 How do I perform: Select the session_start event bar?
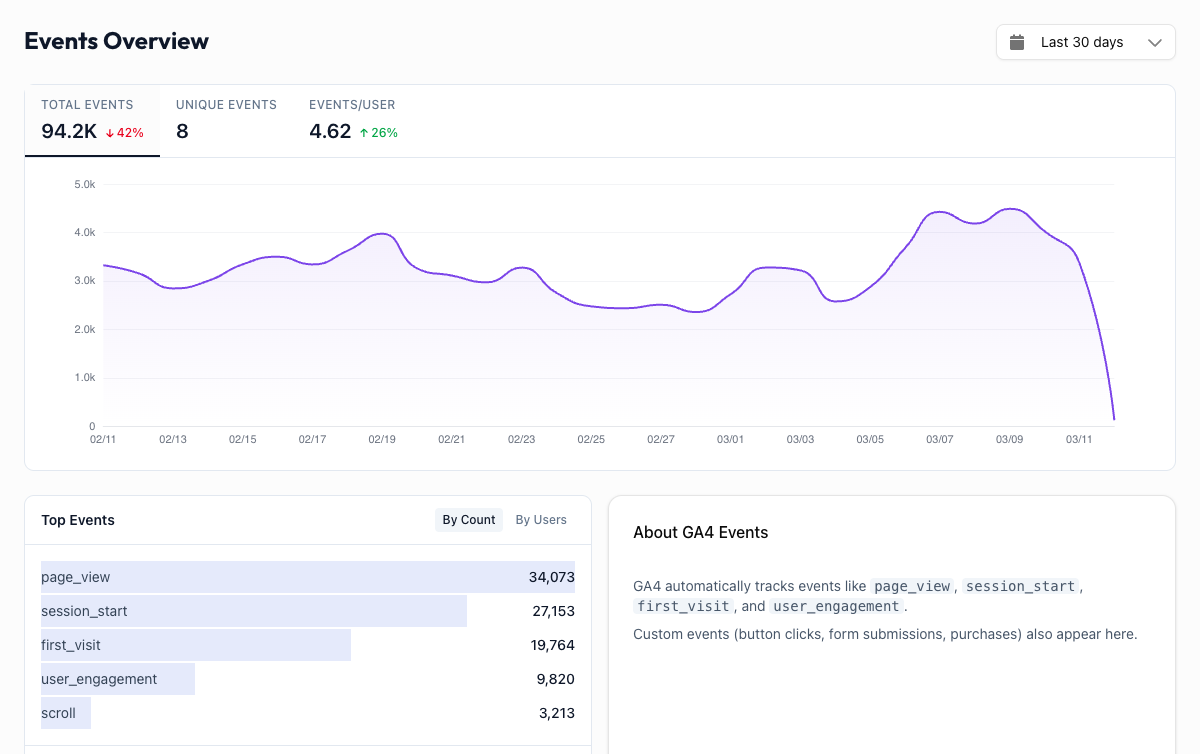253,611
